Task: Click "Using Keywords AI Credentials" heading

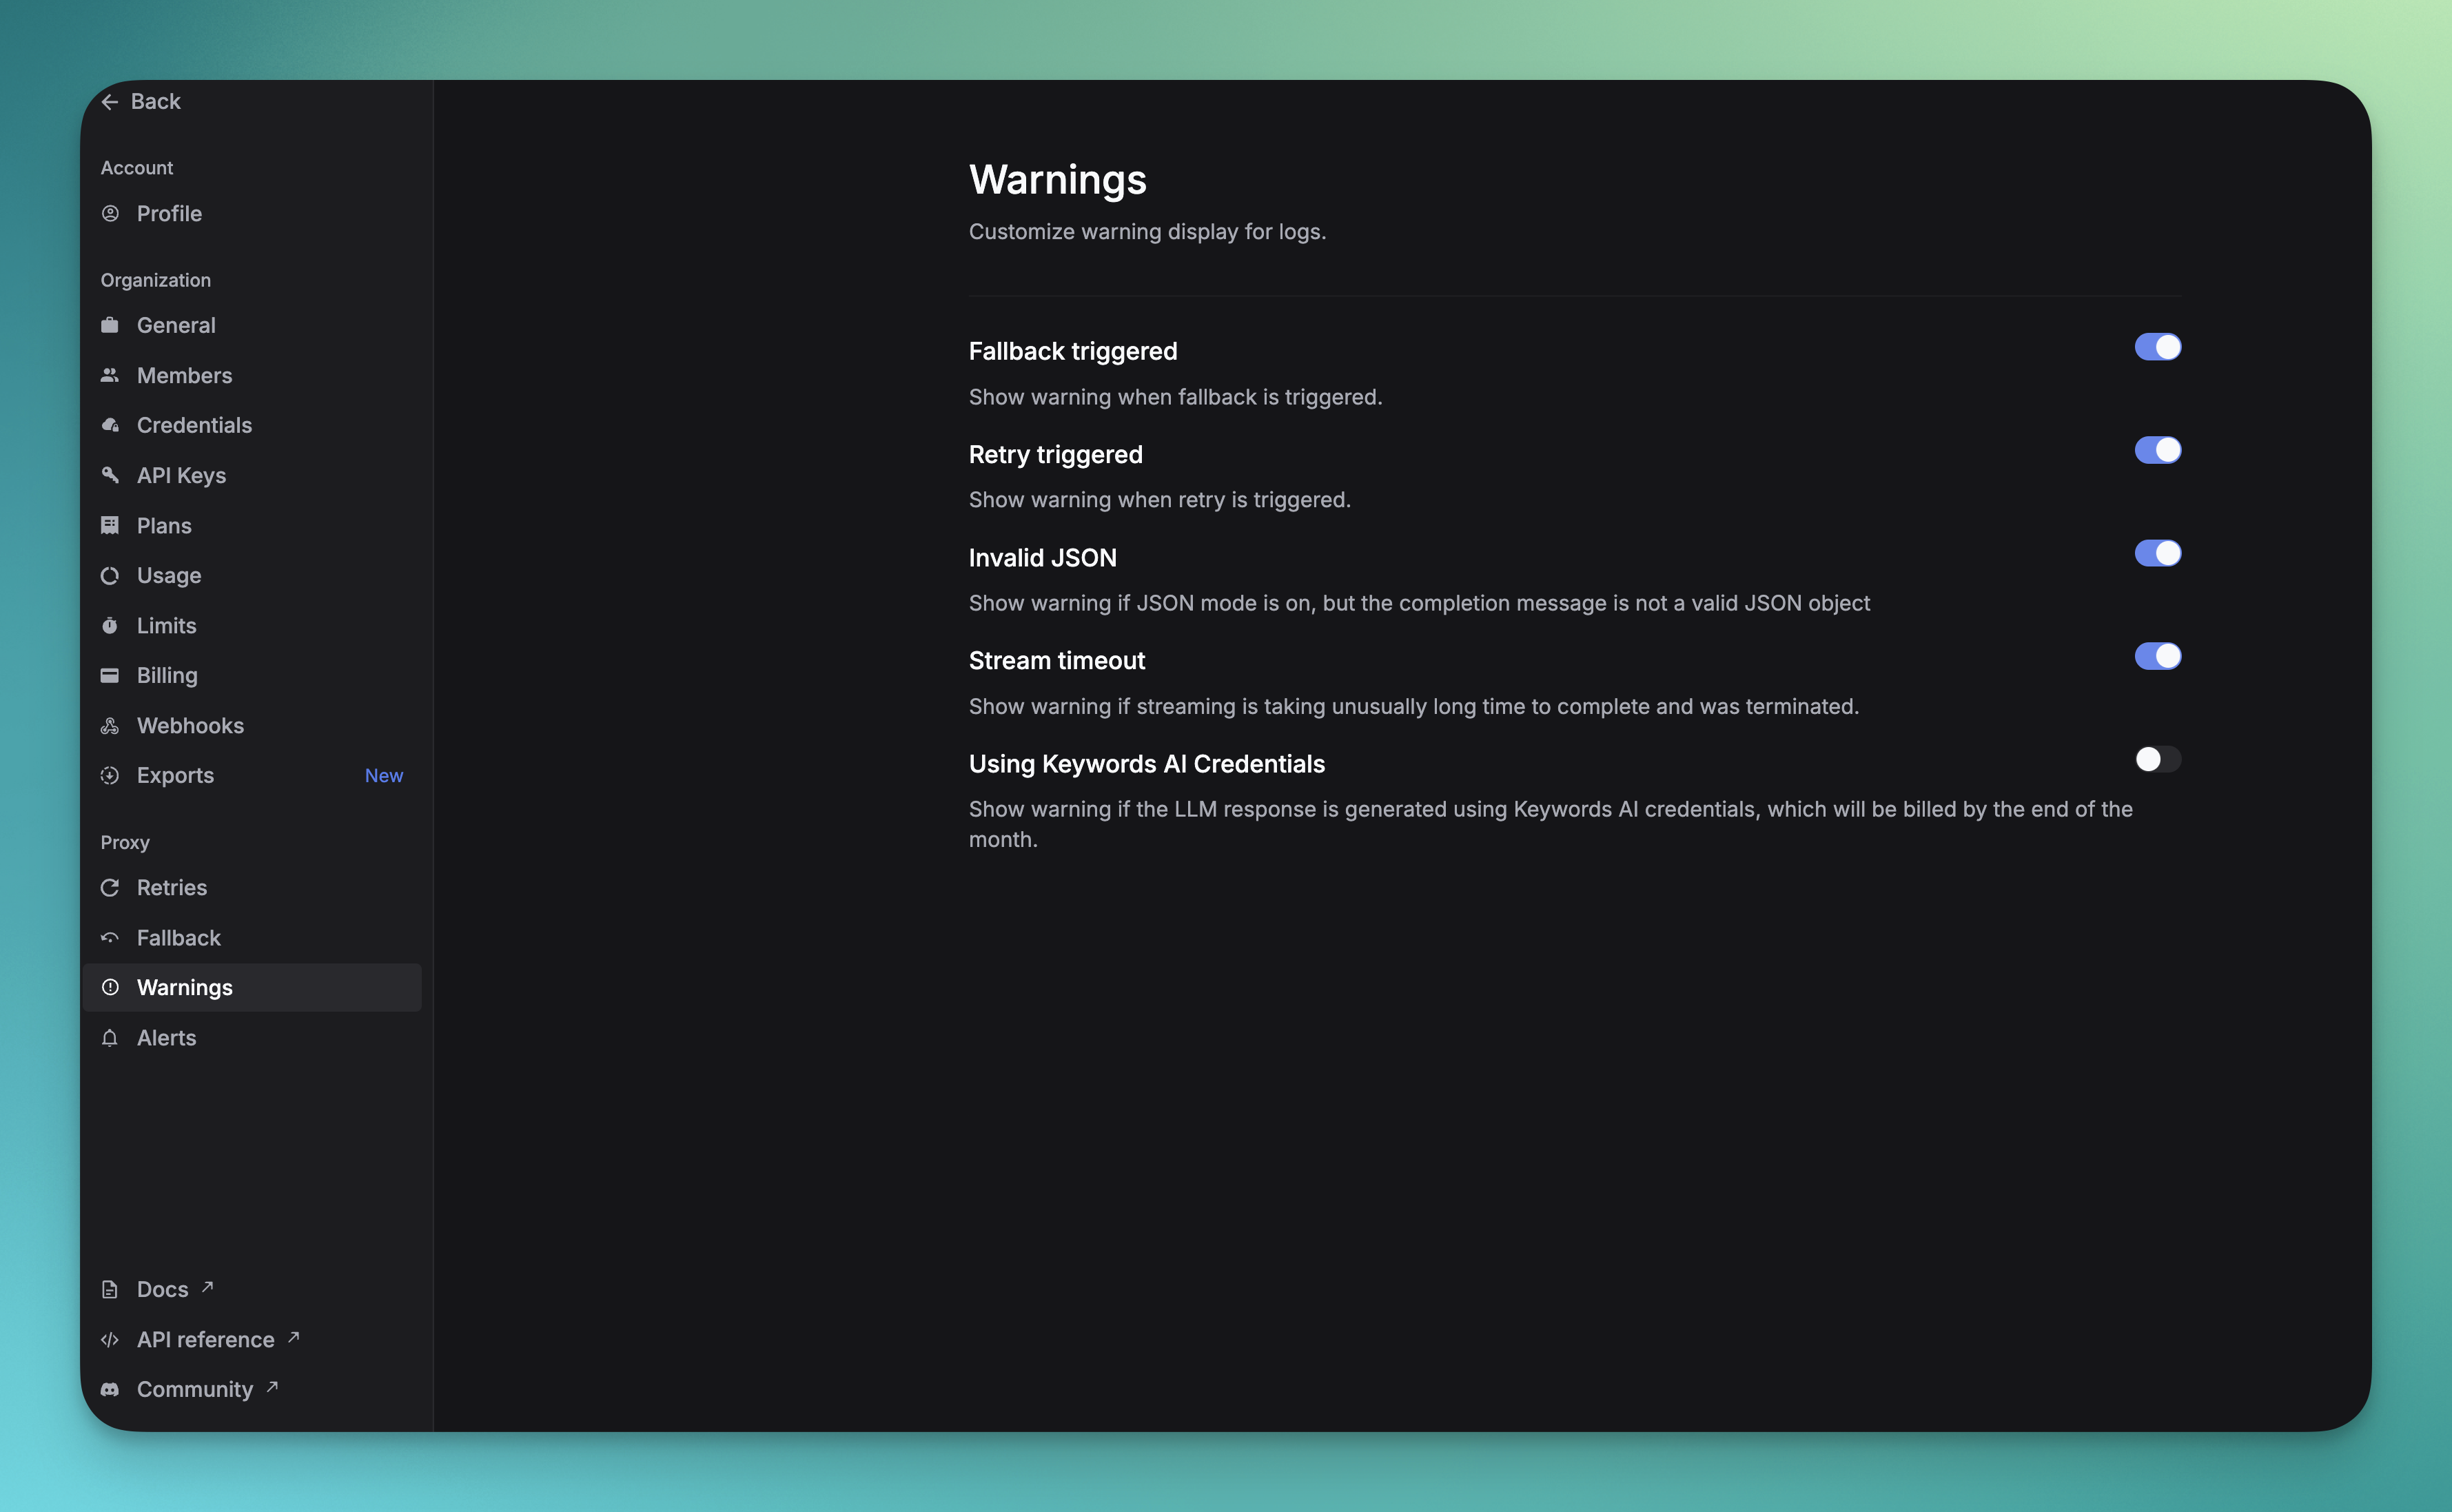Action: 1146,764
